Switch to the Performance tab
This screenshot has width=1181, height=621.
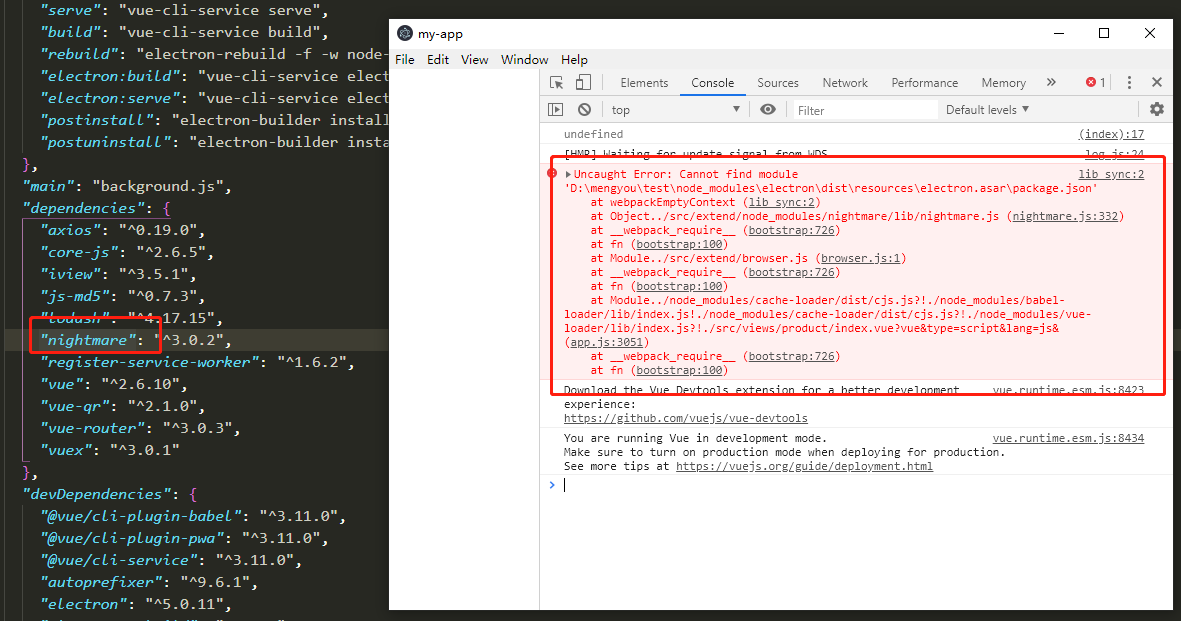(x=925, y=83)
